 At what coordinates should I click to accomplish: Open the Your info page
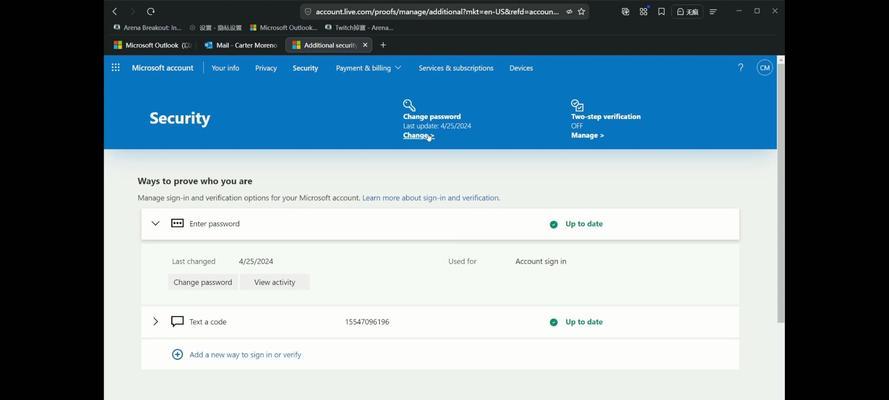tap(225, 68)
